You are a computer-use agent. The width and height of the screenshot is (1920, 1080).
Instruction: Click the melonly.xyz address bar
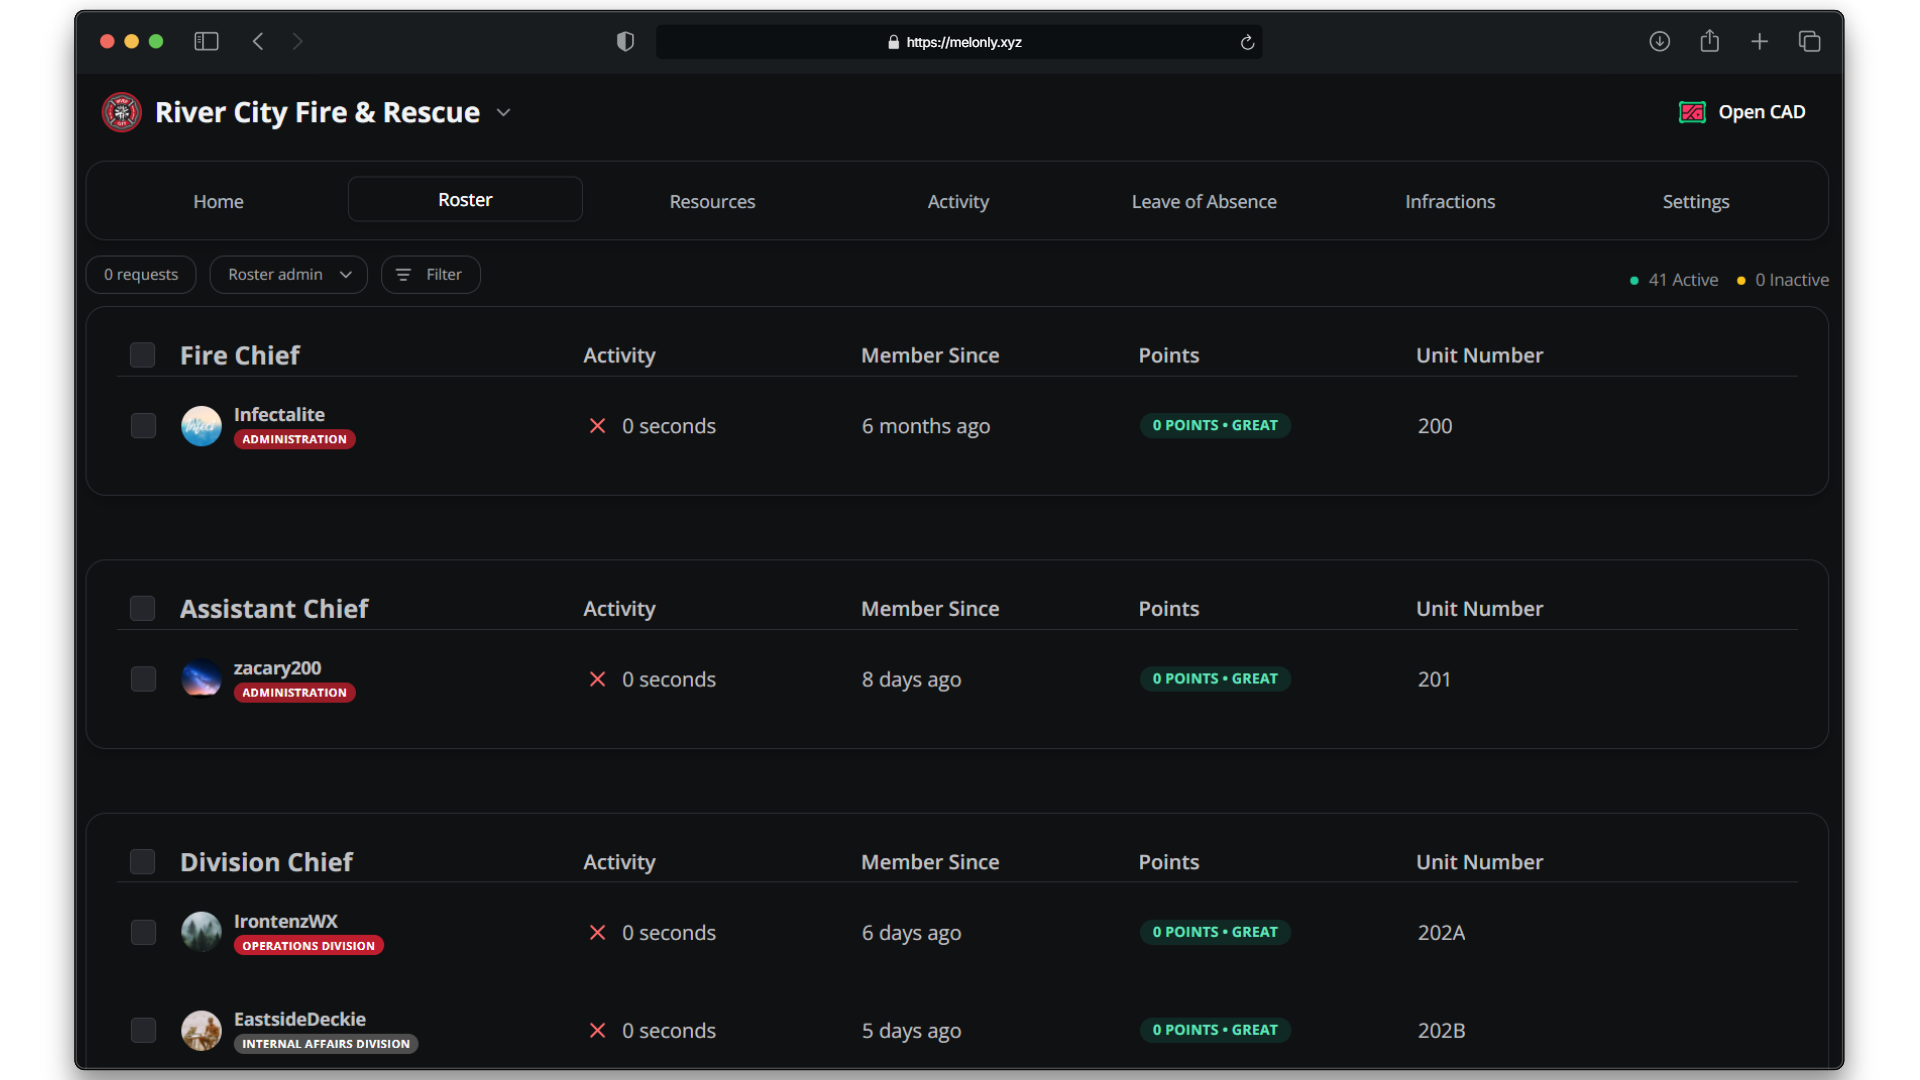point(959,42)
